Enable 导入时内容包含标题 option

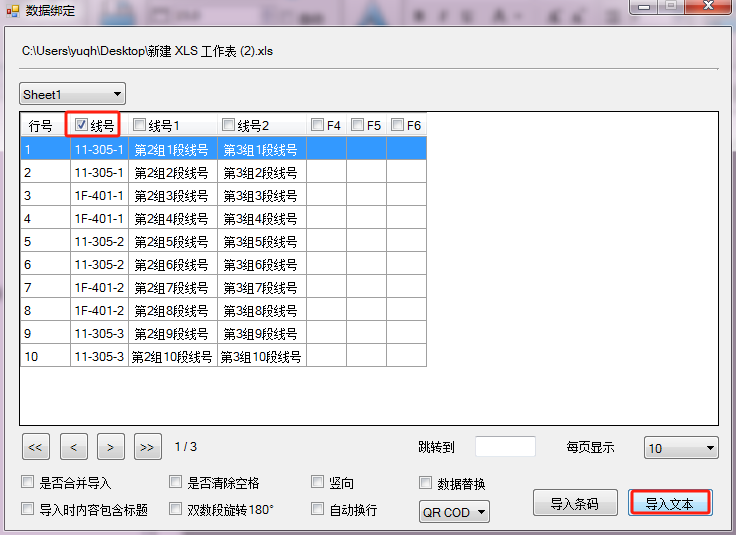click(28, 509)
